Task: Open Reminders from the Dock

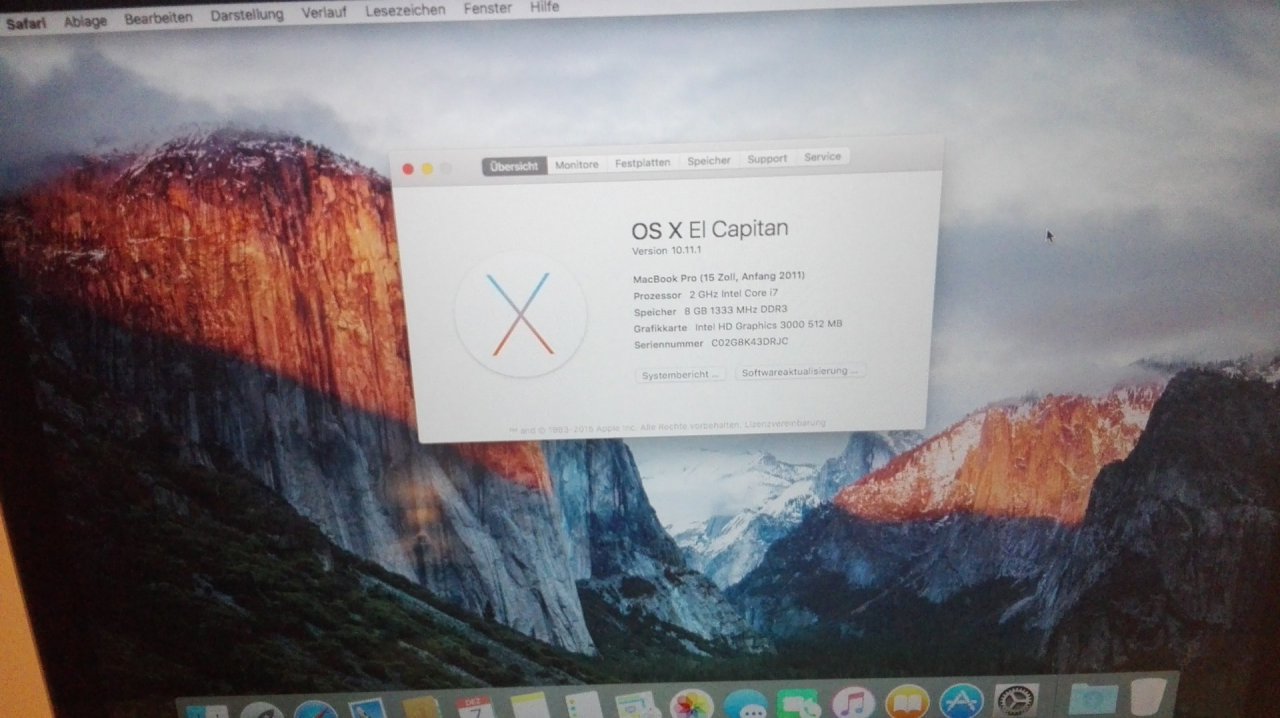Action: click(584, 703)
